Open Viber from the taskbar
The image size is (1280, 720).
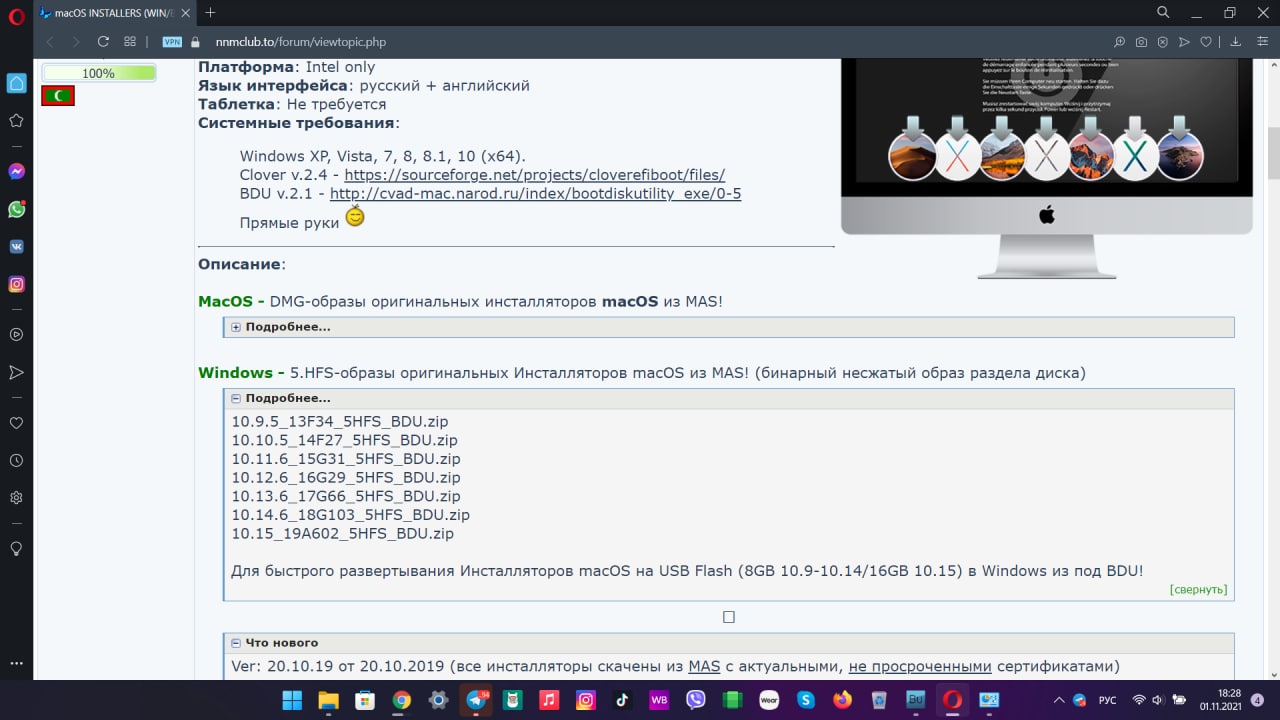click(x=695, y=700)
